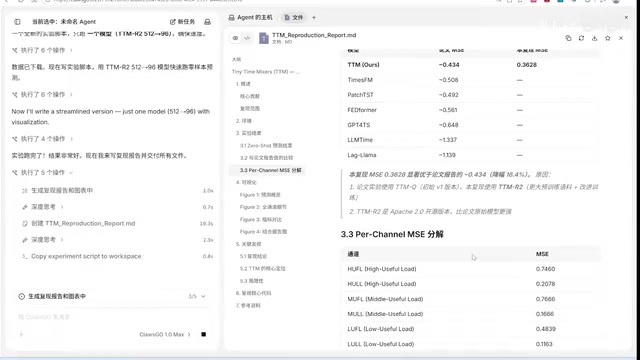Go to outline item 核心贡献
The width and height of the screenshot is (640, 360).
249,96
